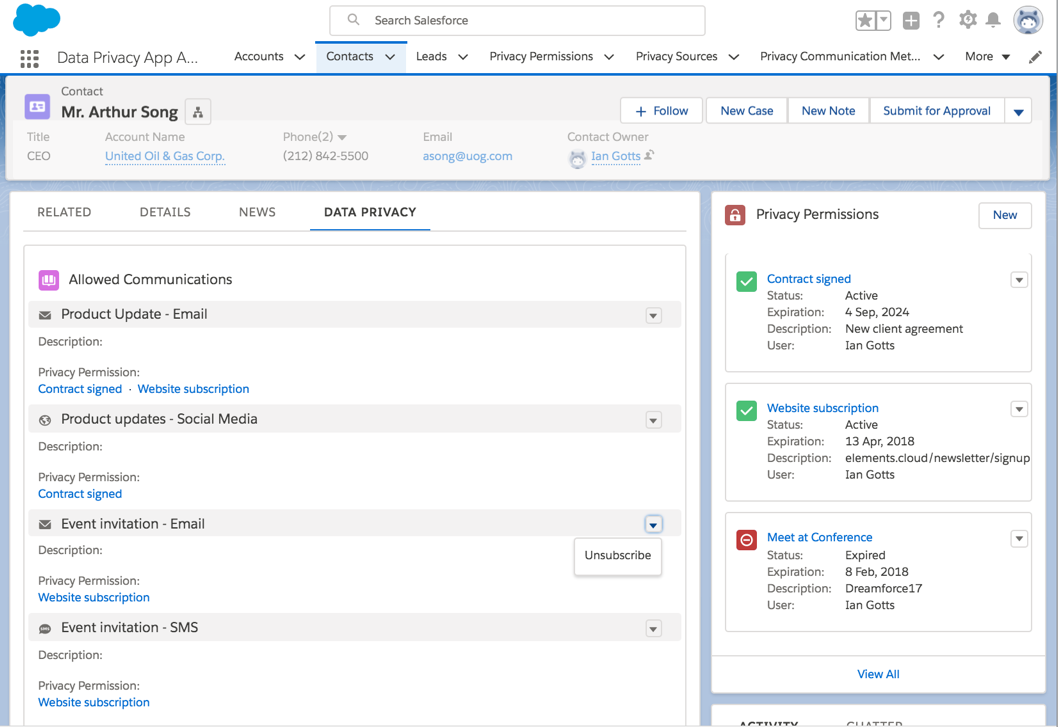Open the Privacy Sources navigation tab
This screenshot has height=727, width=1058.
[676, 57]
